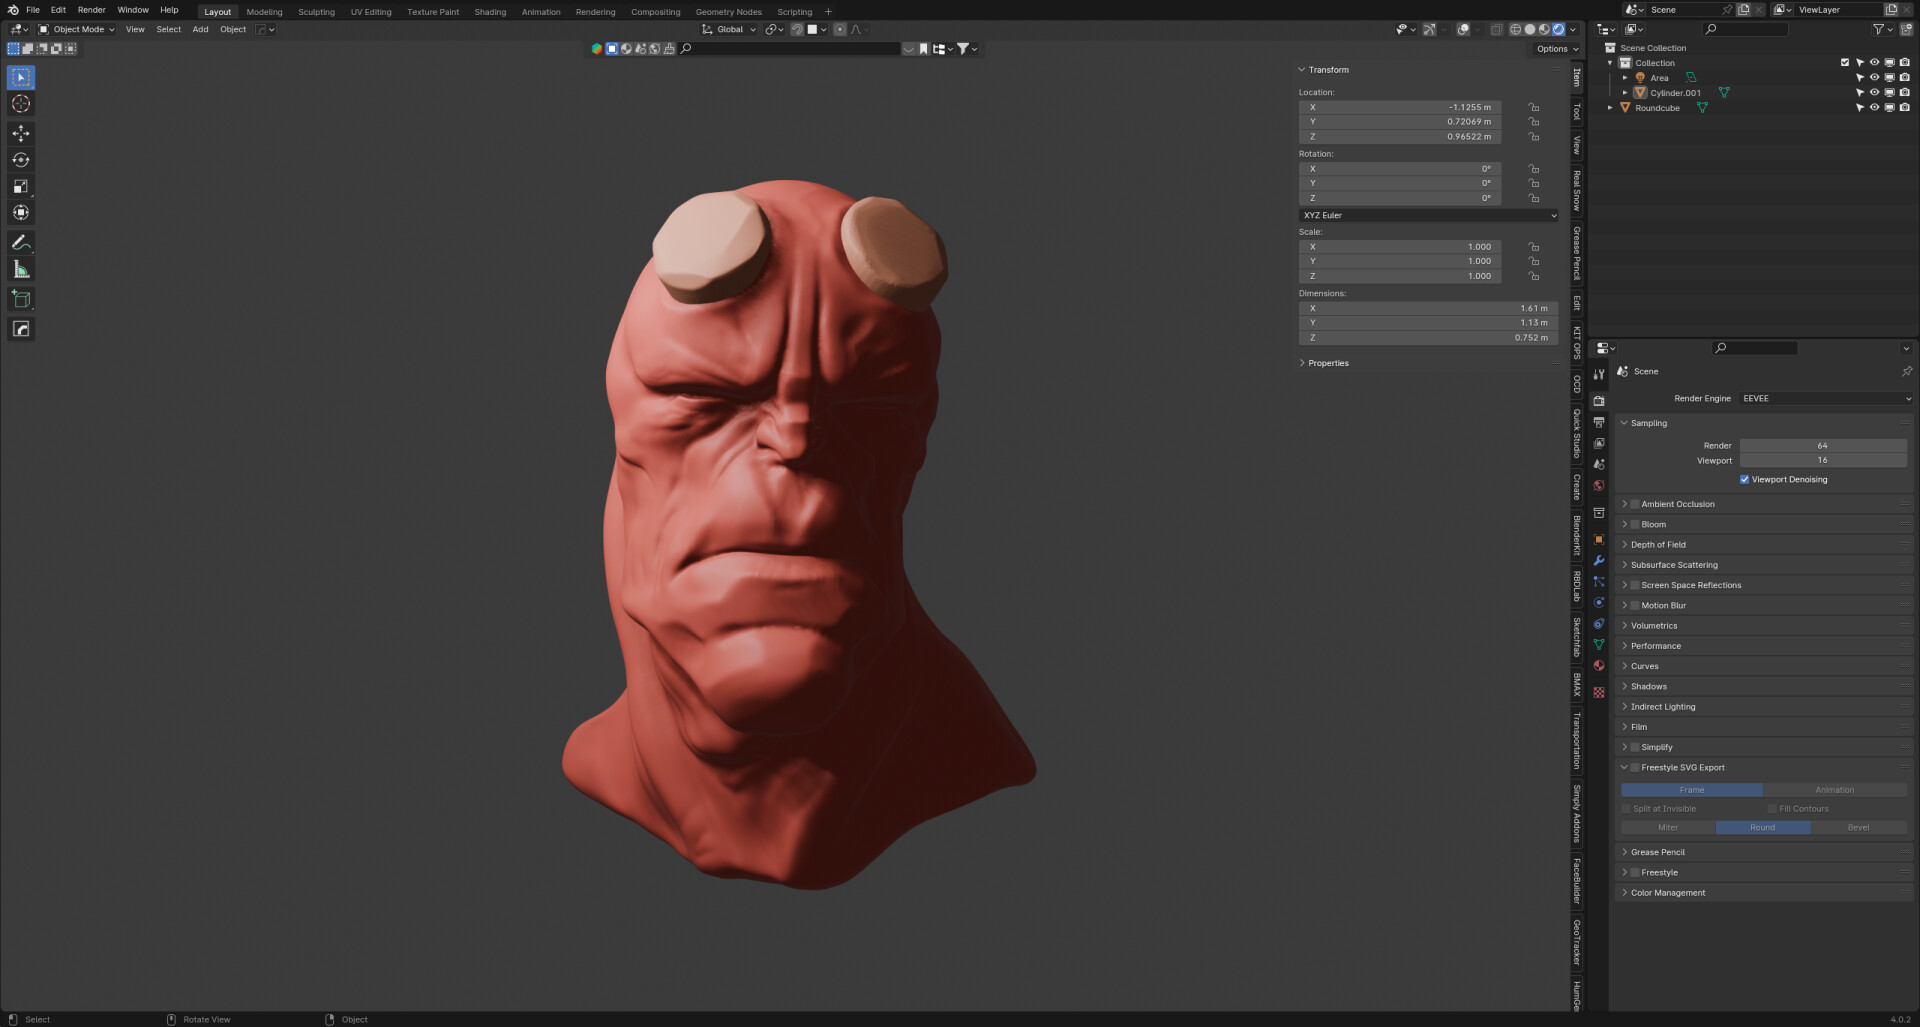Expand the Shadows panel
The image size is (1920, 1027).
point(1649,686)
